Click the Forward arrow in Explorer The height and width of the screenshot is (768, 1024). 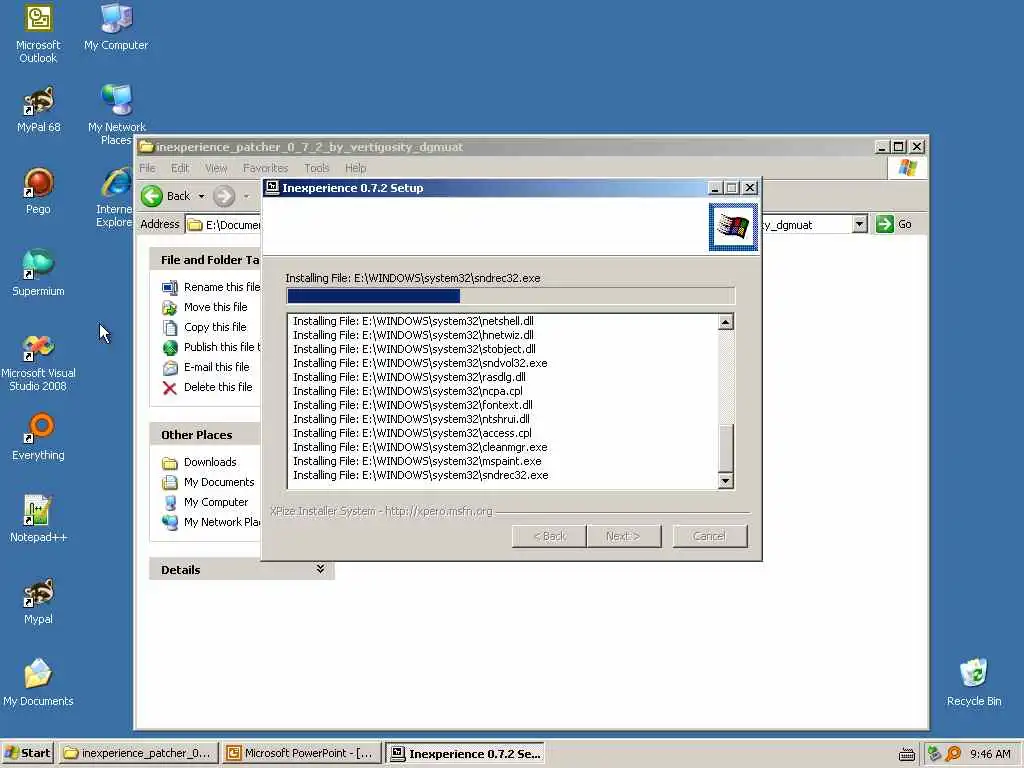224,196
